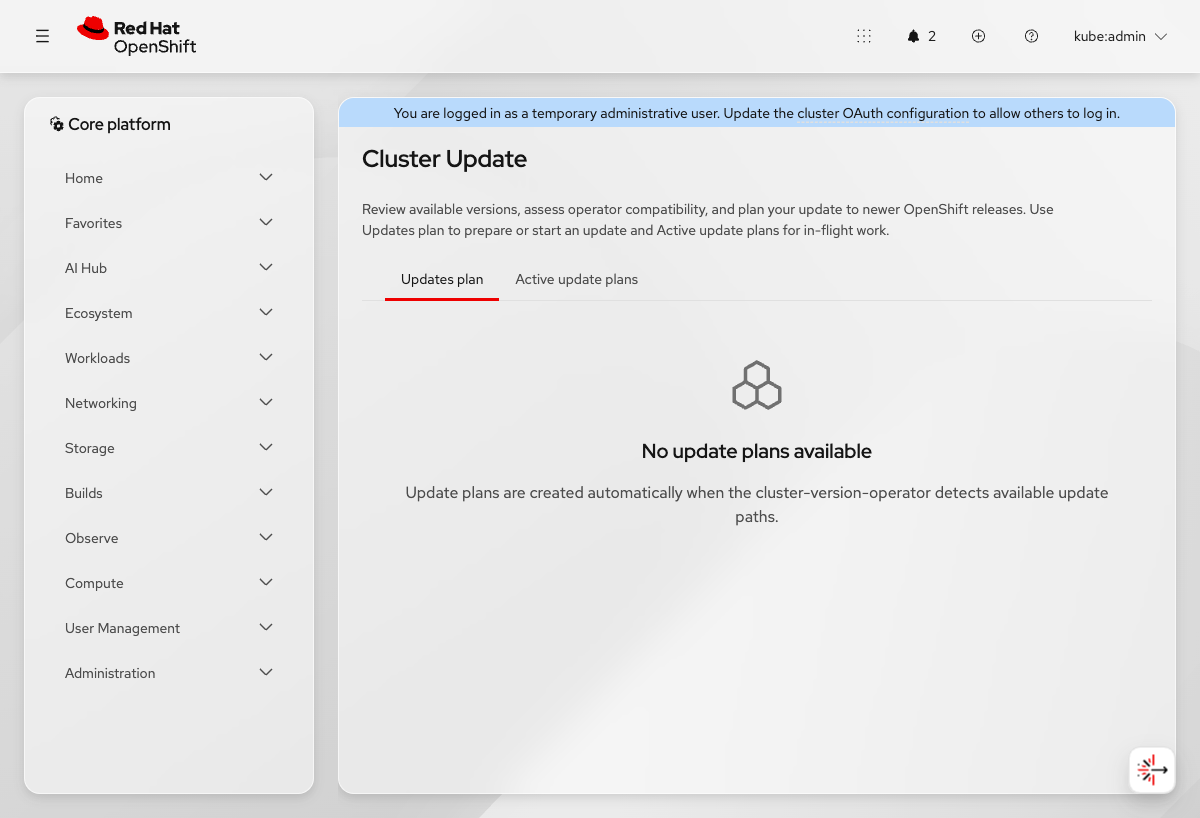Open the kube:admin user dropdown
The image size is (1200, 818).
tap(1120, 36)
